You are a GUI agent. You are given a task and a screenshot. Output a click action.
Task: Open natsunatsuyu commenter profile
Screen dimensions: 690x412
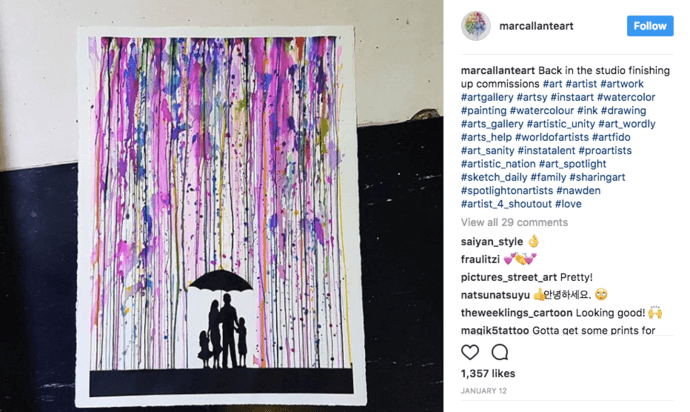(495, 295)
